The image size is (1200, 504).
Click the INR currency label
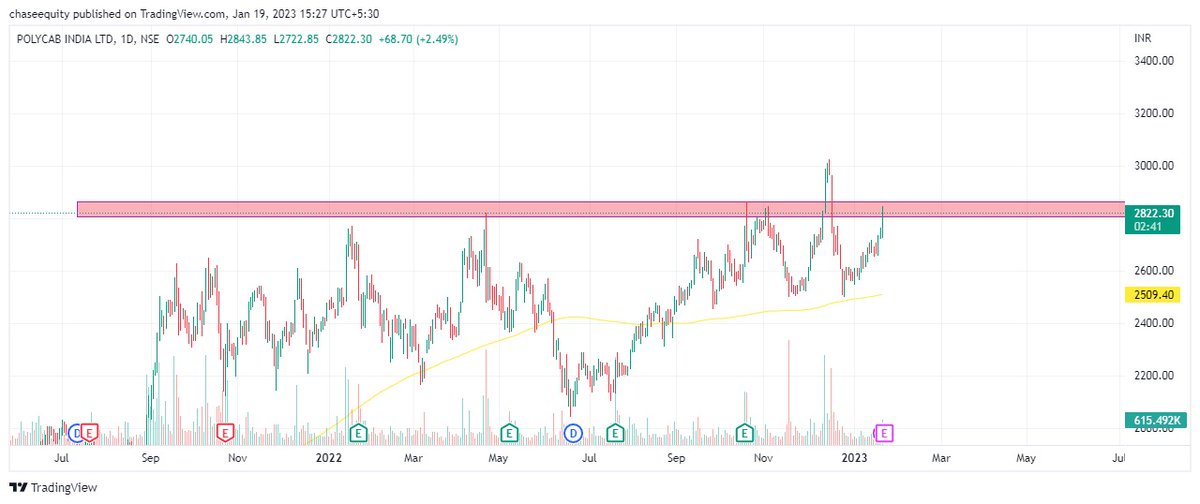[x=1142, y=38]
